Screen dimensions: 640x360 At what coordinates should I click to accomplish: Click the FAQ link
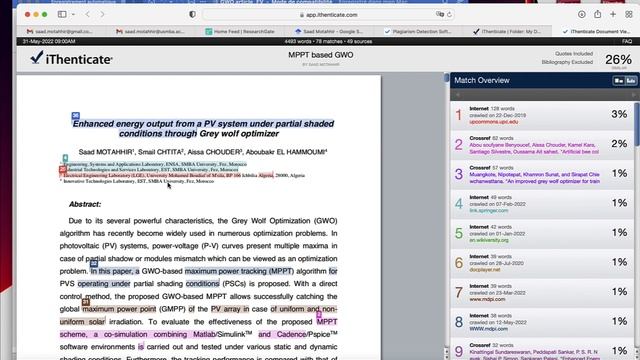click(x=627, y=41)
